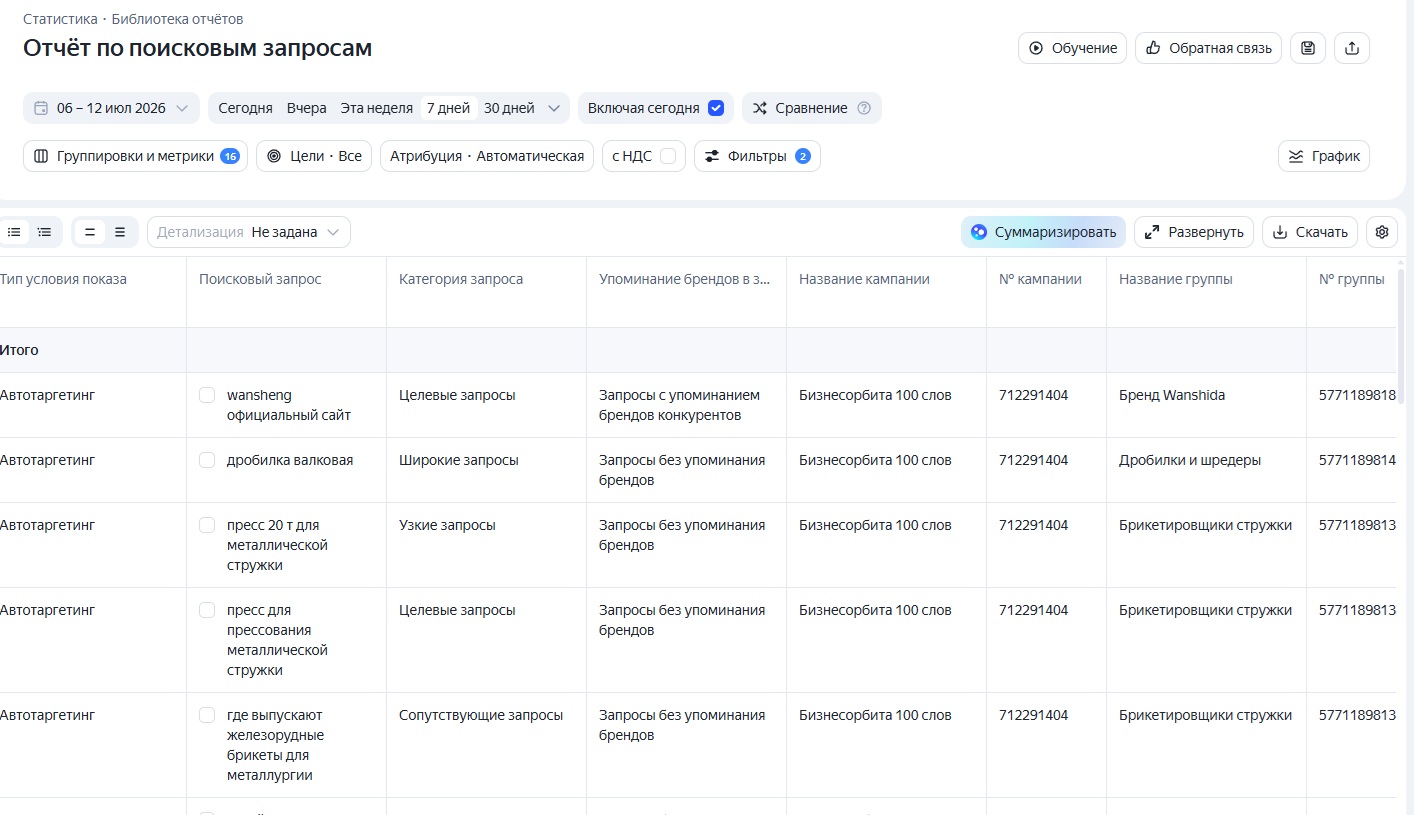Open Группировки и метрики settings
The image size is (1414, 815).
pyautogui.click(x=135, y=156)
